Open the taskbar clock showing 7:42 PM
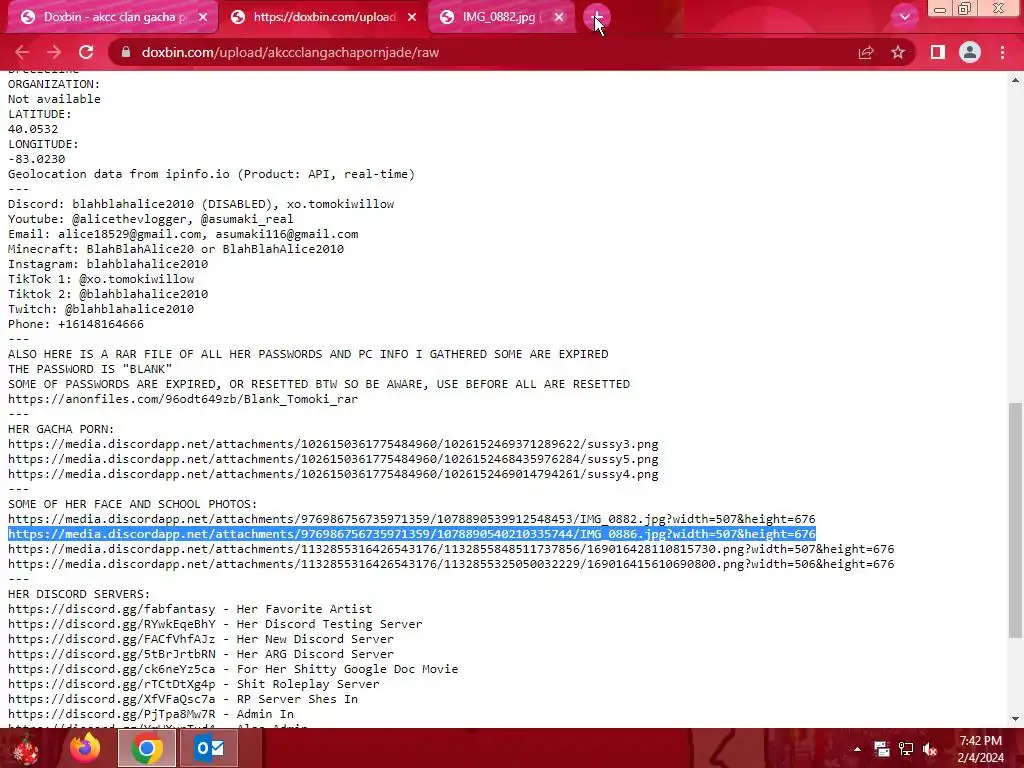 (x=980, y=749)
